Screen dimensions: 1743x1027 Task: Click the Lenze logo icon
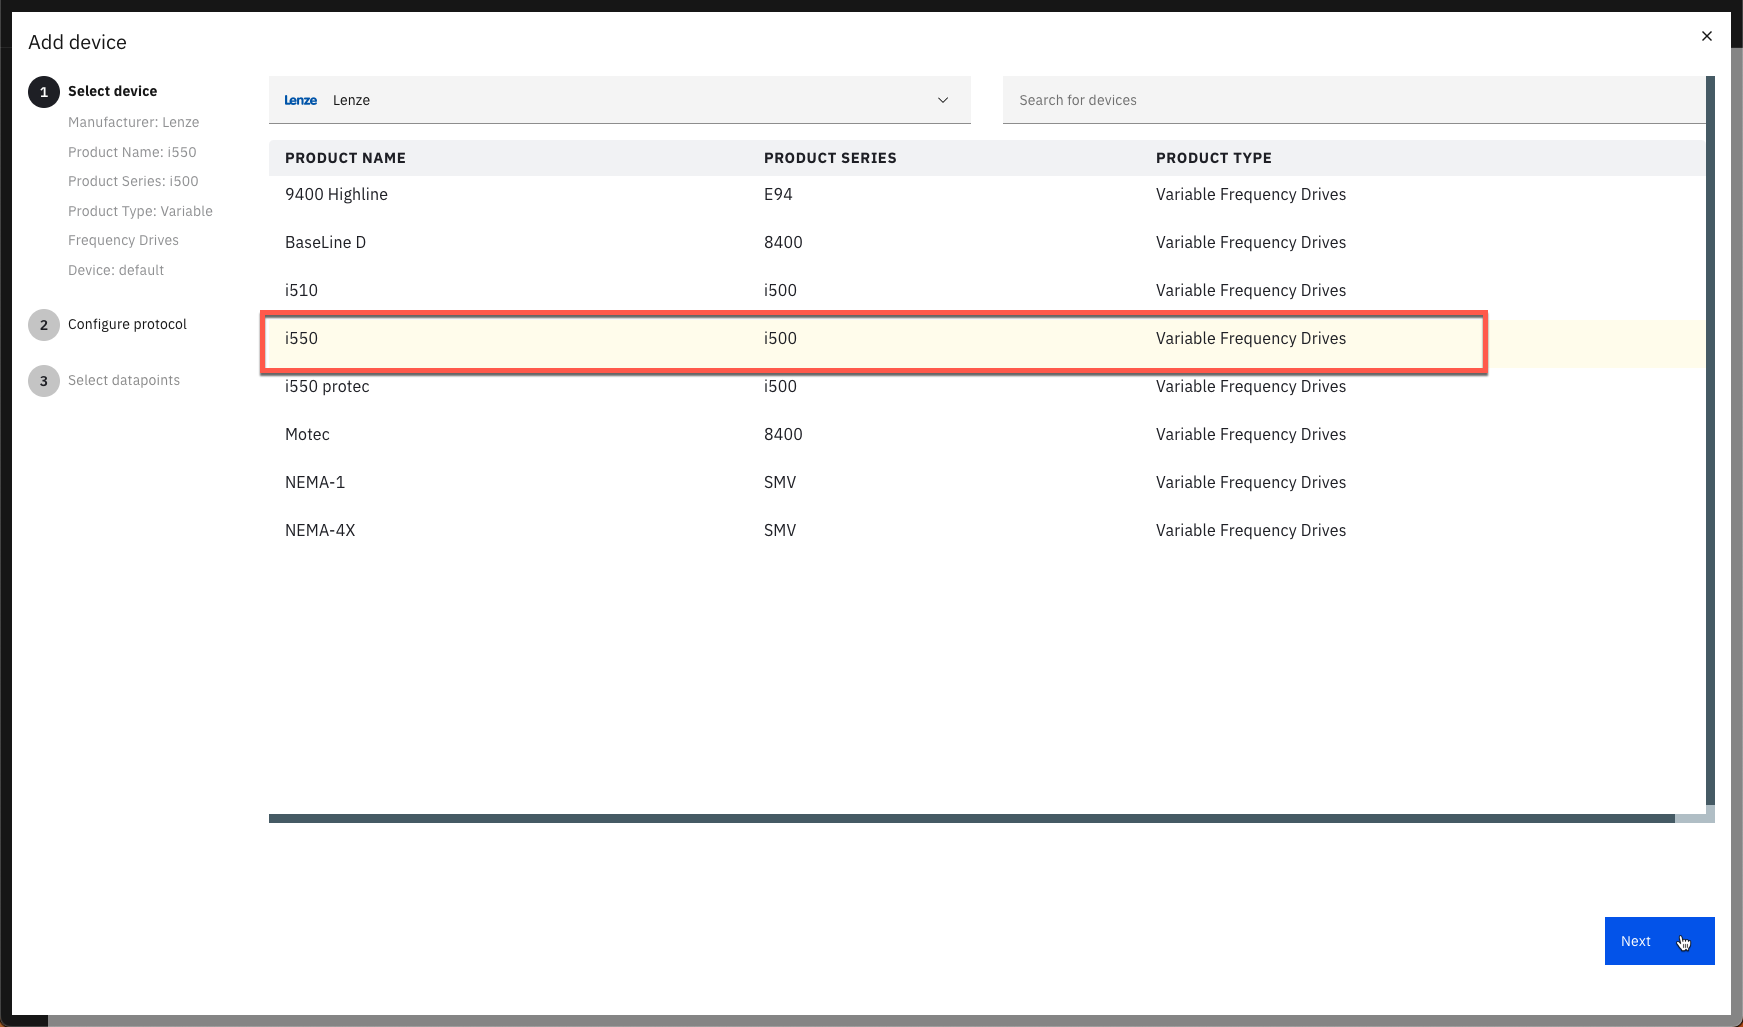300,100
